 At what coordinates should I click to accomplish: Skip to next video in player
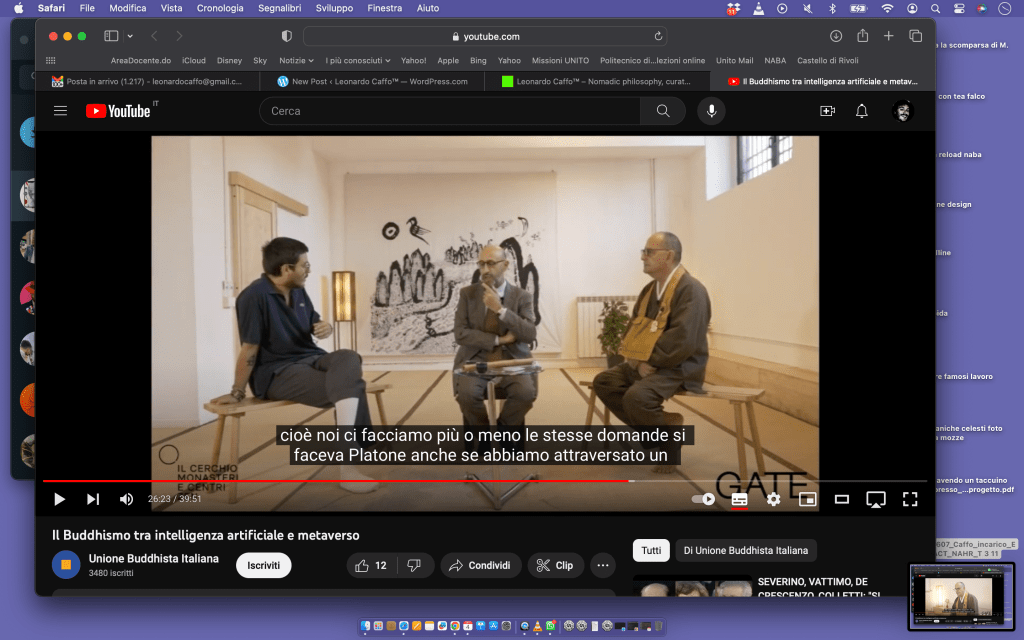tap(93, 499)
